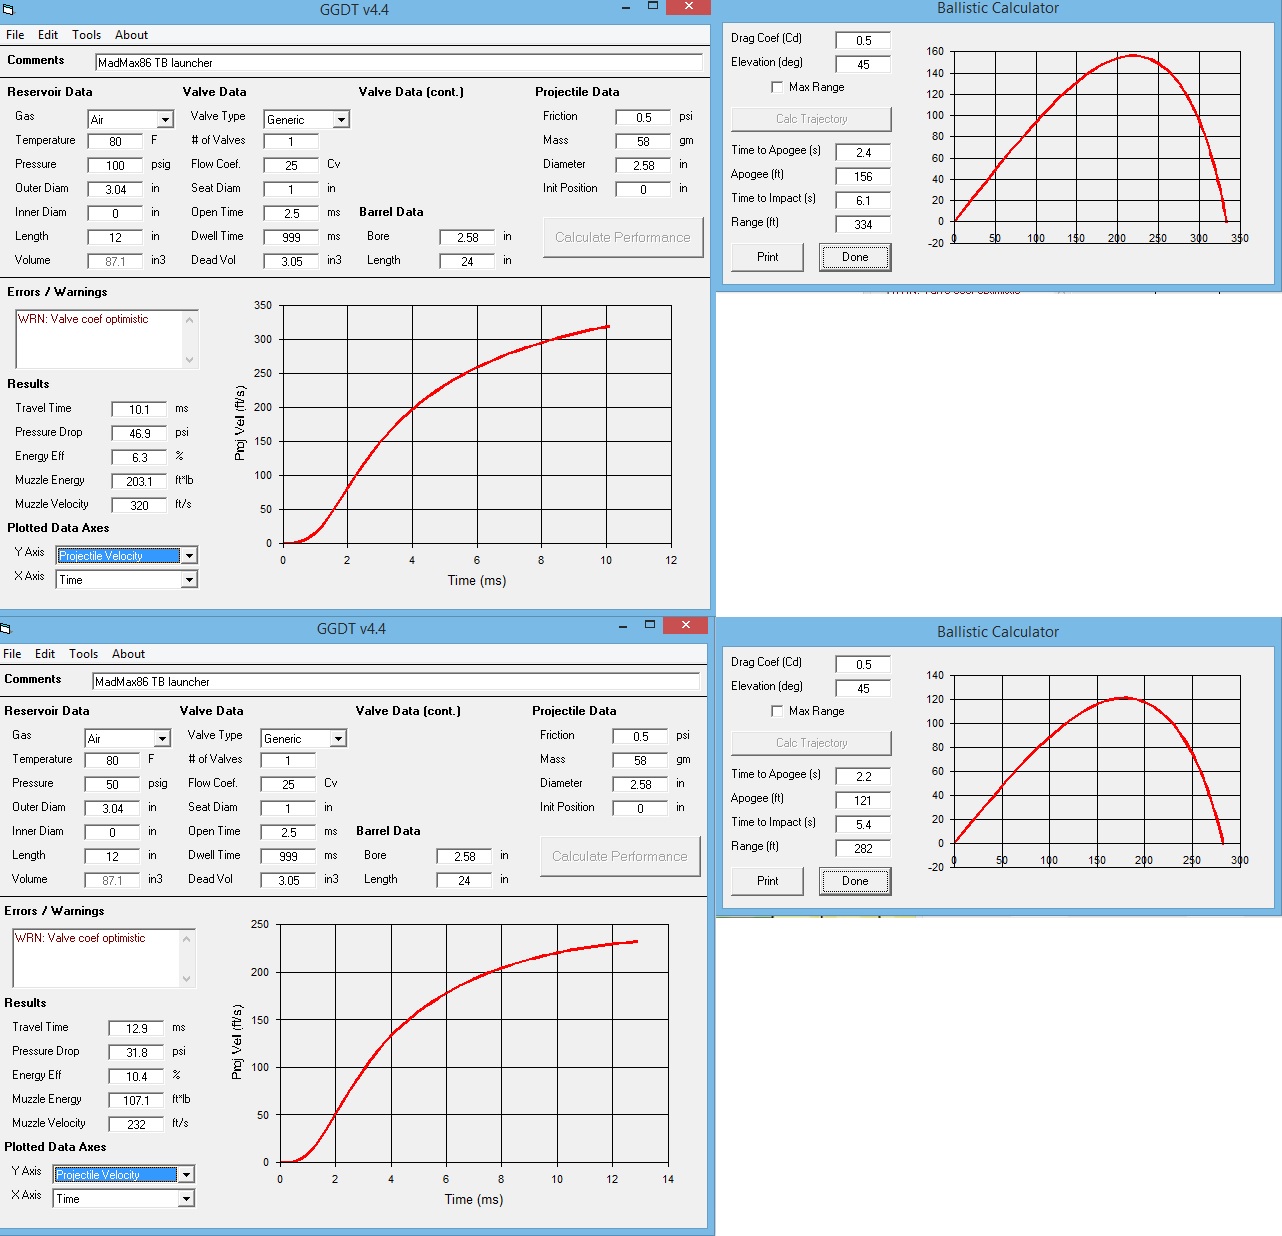Open Gas dropdown in the 100 psig reservoir
The image size is (1282, 1236).
[x=165, y=120]
